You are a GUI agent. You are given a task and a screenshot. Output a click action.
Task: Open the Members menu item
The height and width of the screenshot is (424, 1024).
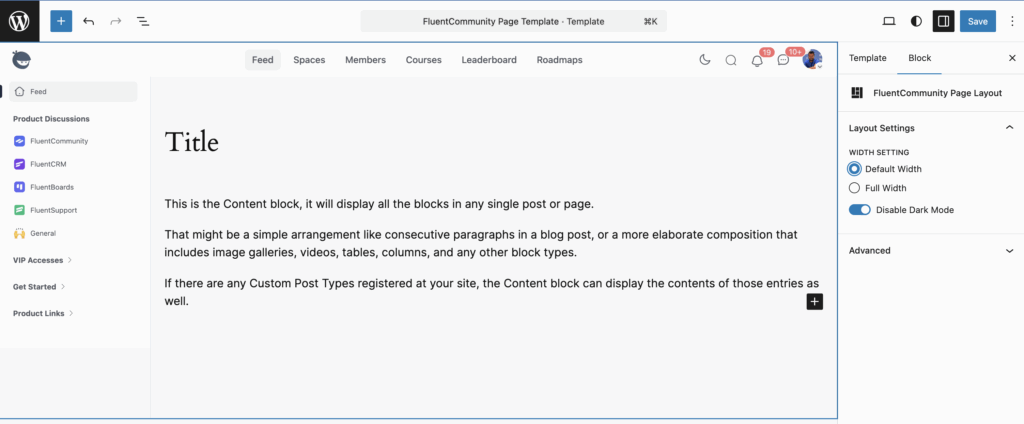[x=366, y=59]
